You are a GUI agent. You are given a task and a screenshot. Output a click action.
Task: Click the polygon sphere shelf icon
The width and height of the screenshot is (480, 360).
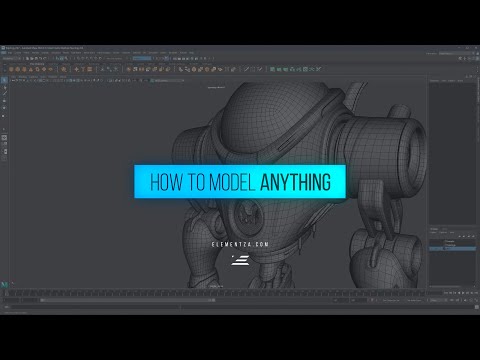(11, 69)
